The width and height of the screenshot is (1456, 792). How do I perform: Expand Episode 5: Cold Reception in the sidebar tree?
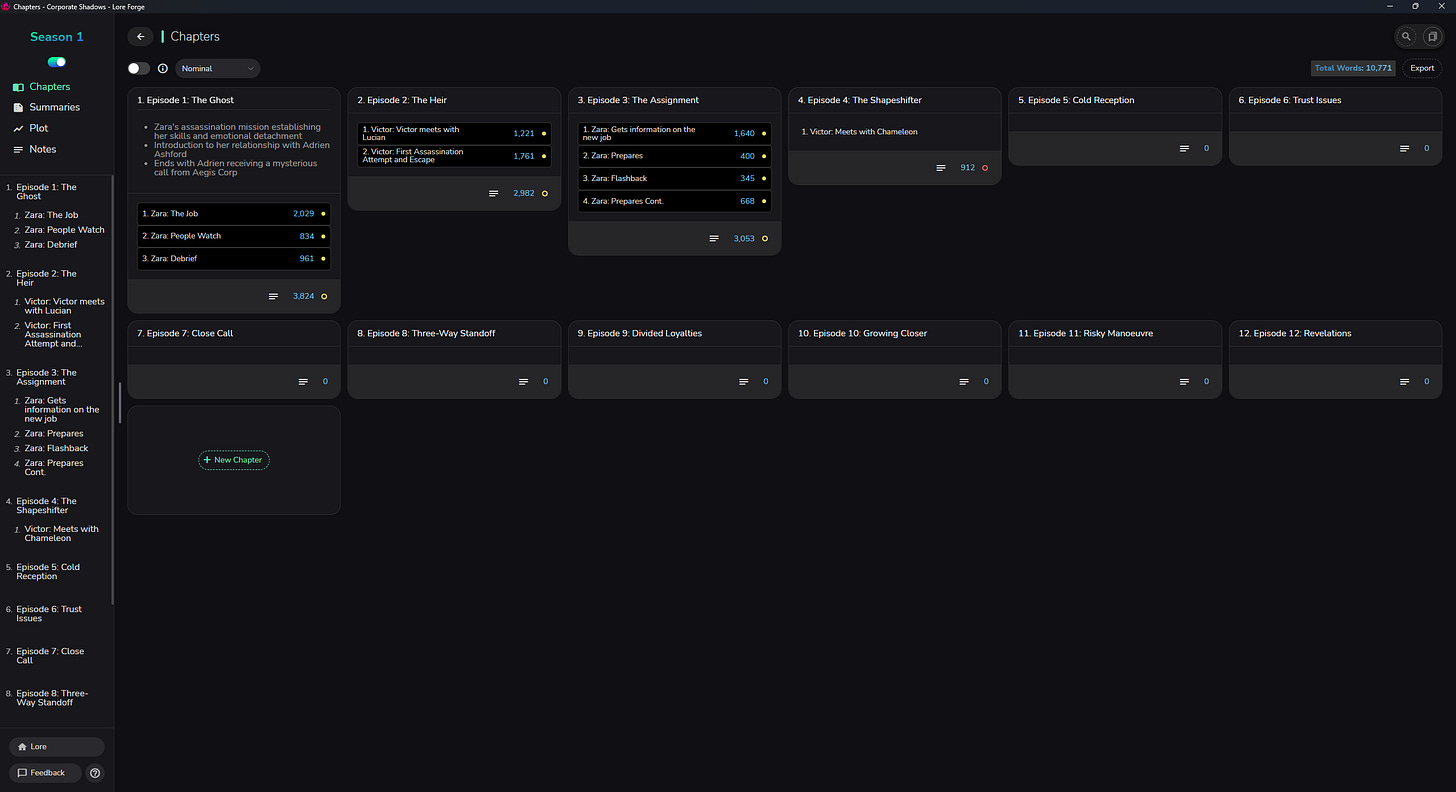[x=50, y=571]
